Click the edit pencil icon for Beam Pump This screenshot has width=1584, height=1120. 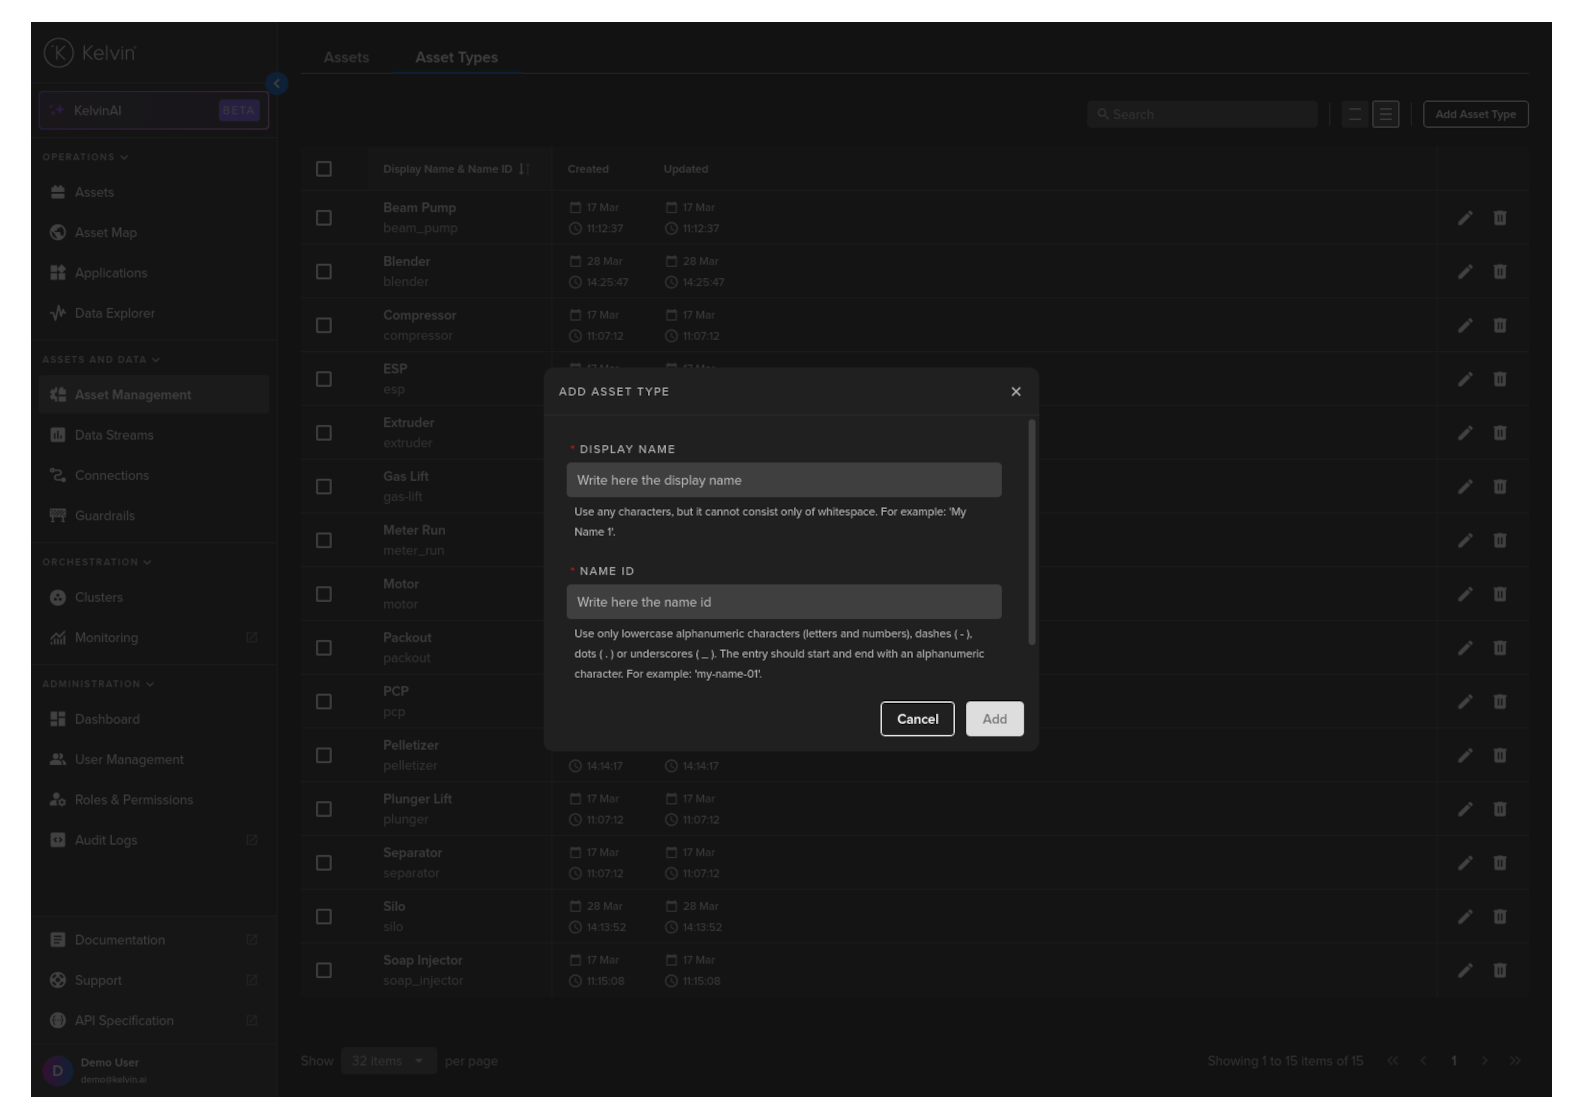(1464, 218)
